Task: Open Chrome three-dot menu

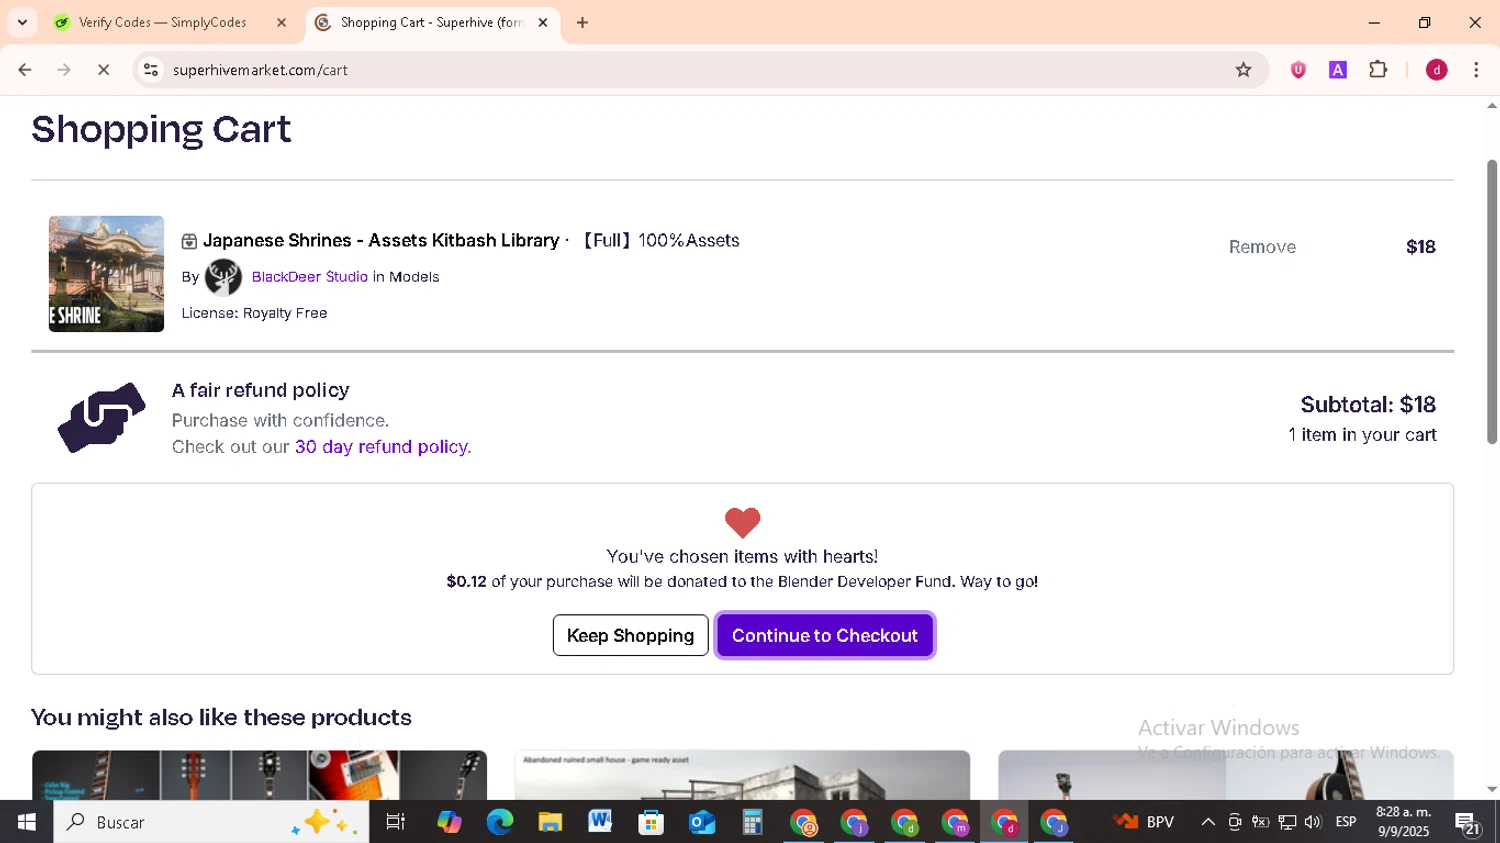Action: [x=1476, y=70]
